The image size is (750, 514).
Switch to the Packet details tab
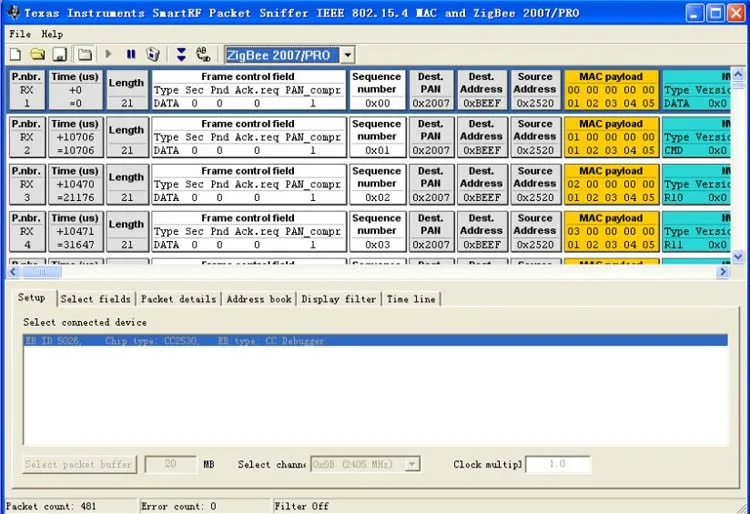tap(178, 299)
